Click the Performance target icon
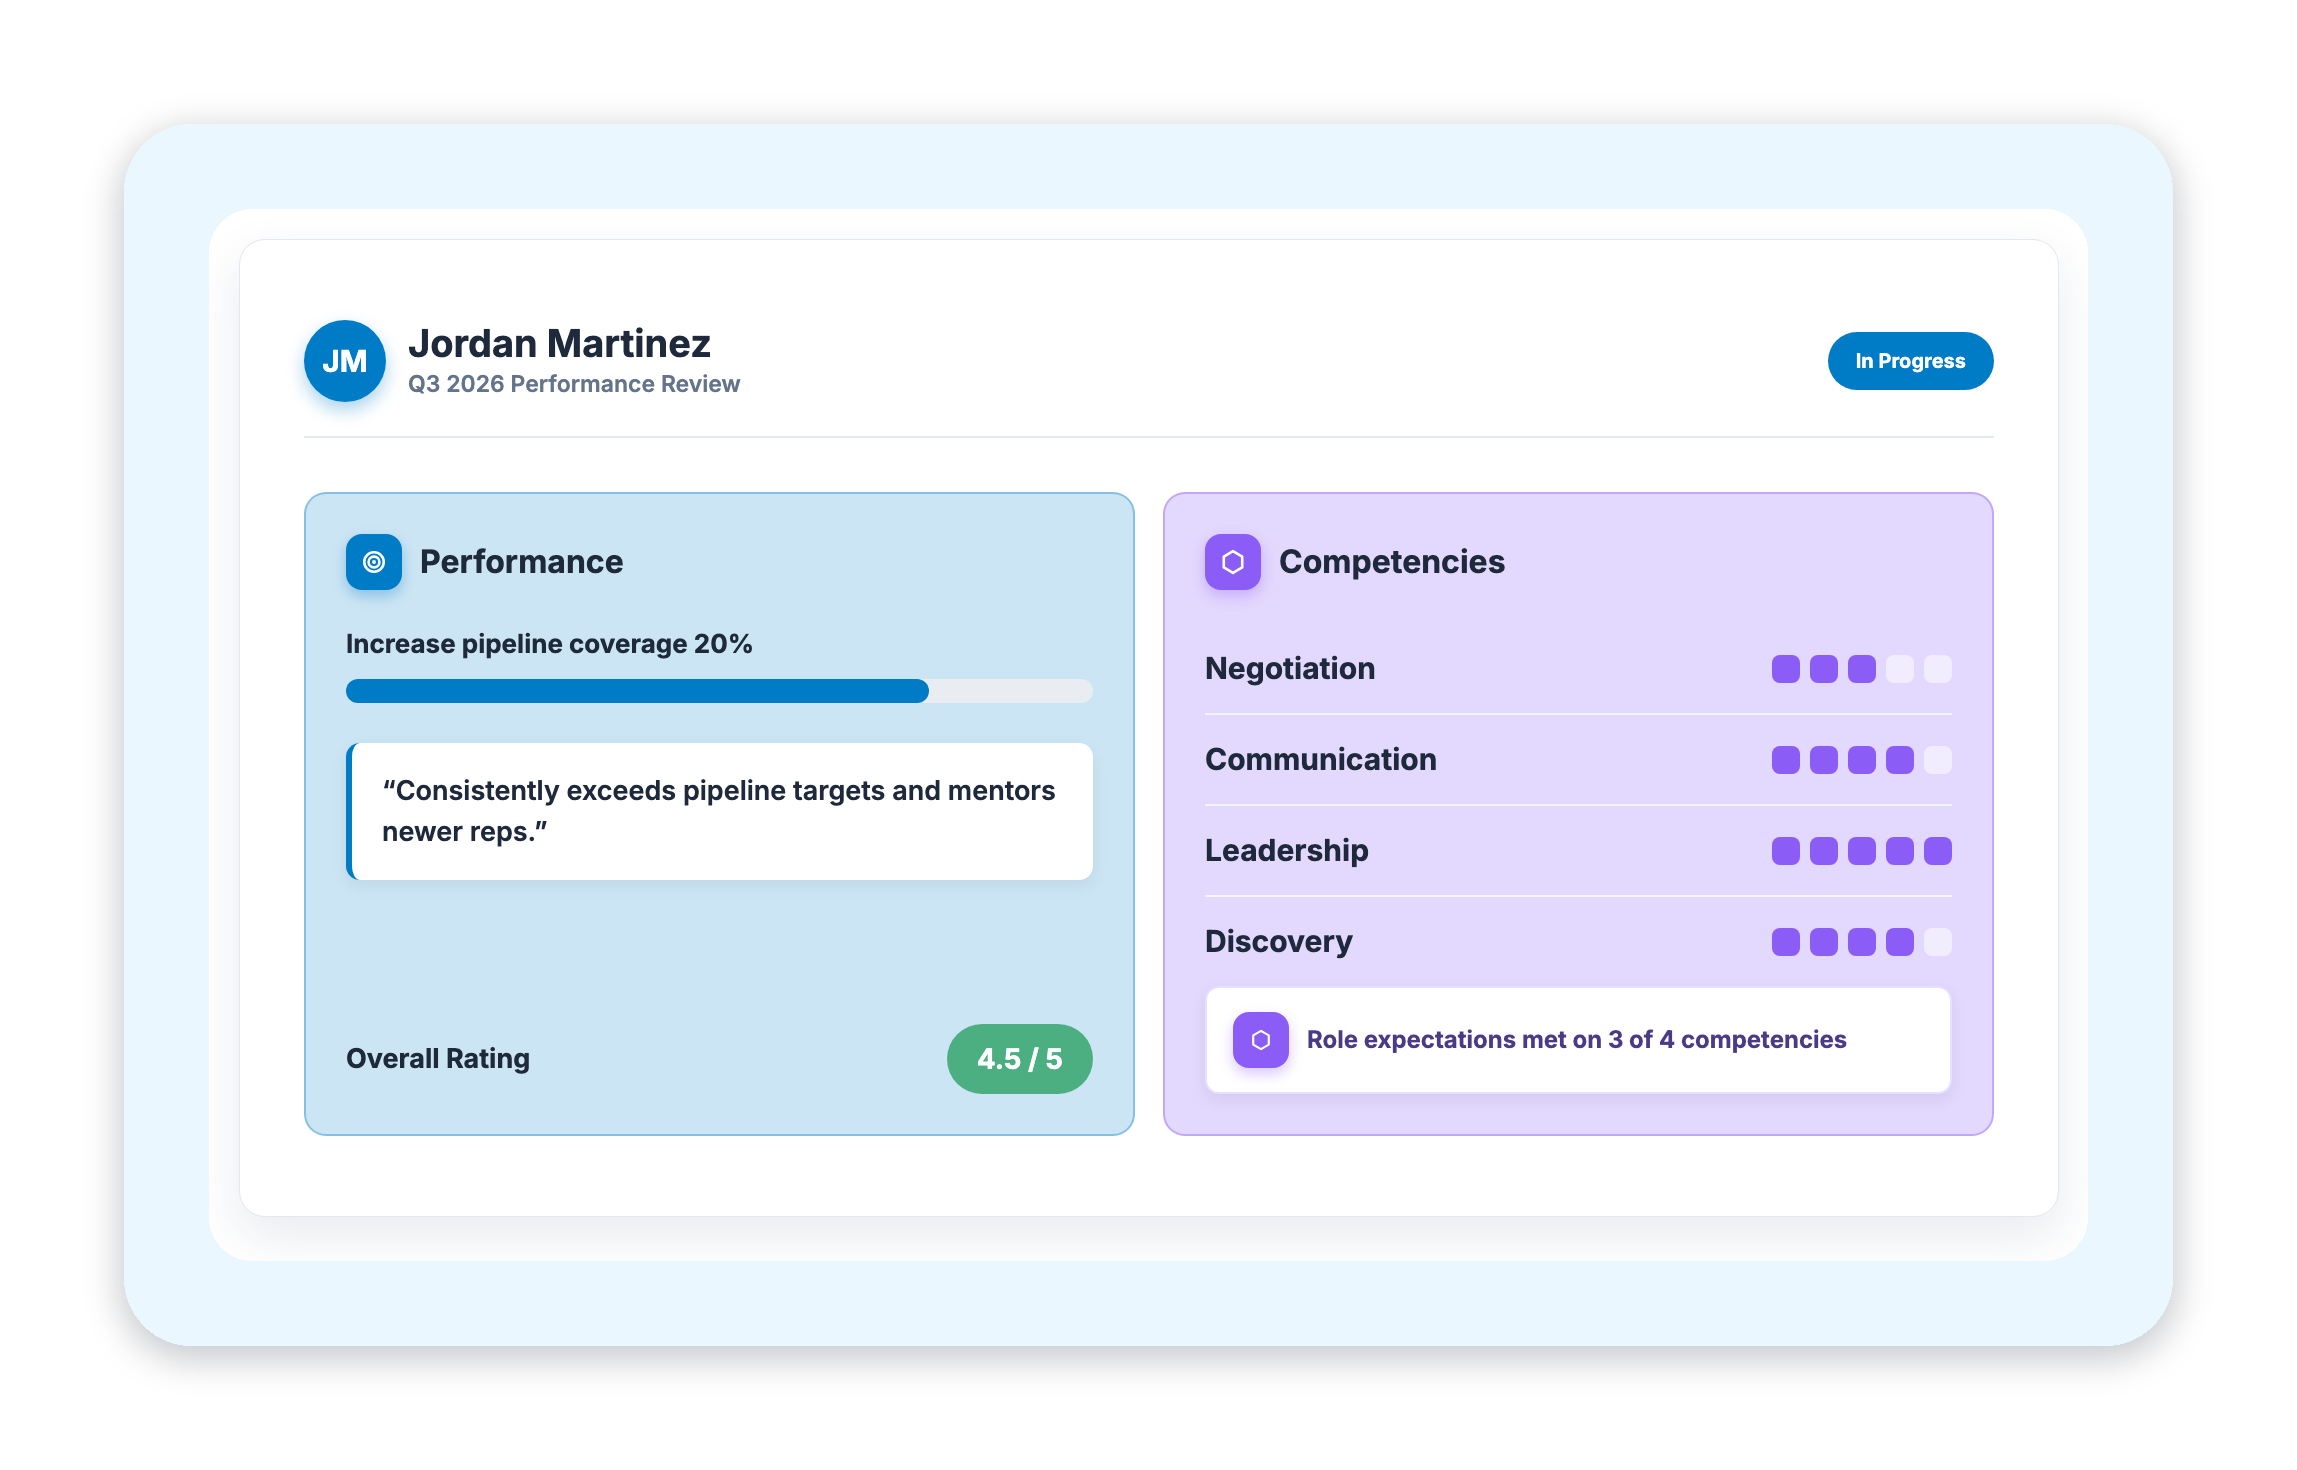2297x1470 pixels. (x=374, y=562)
